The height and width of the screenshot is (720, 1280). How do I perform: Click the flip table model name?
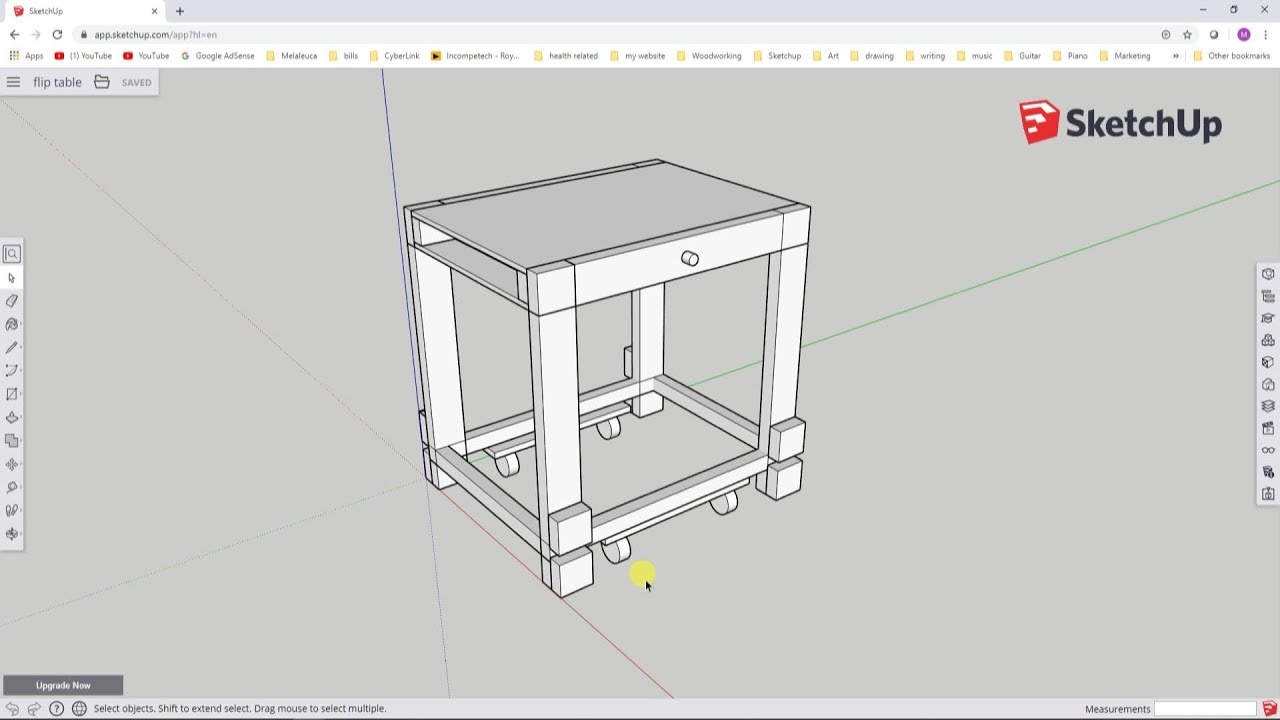(57, 82)
